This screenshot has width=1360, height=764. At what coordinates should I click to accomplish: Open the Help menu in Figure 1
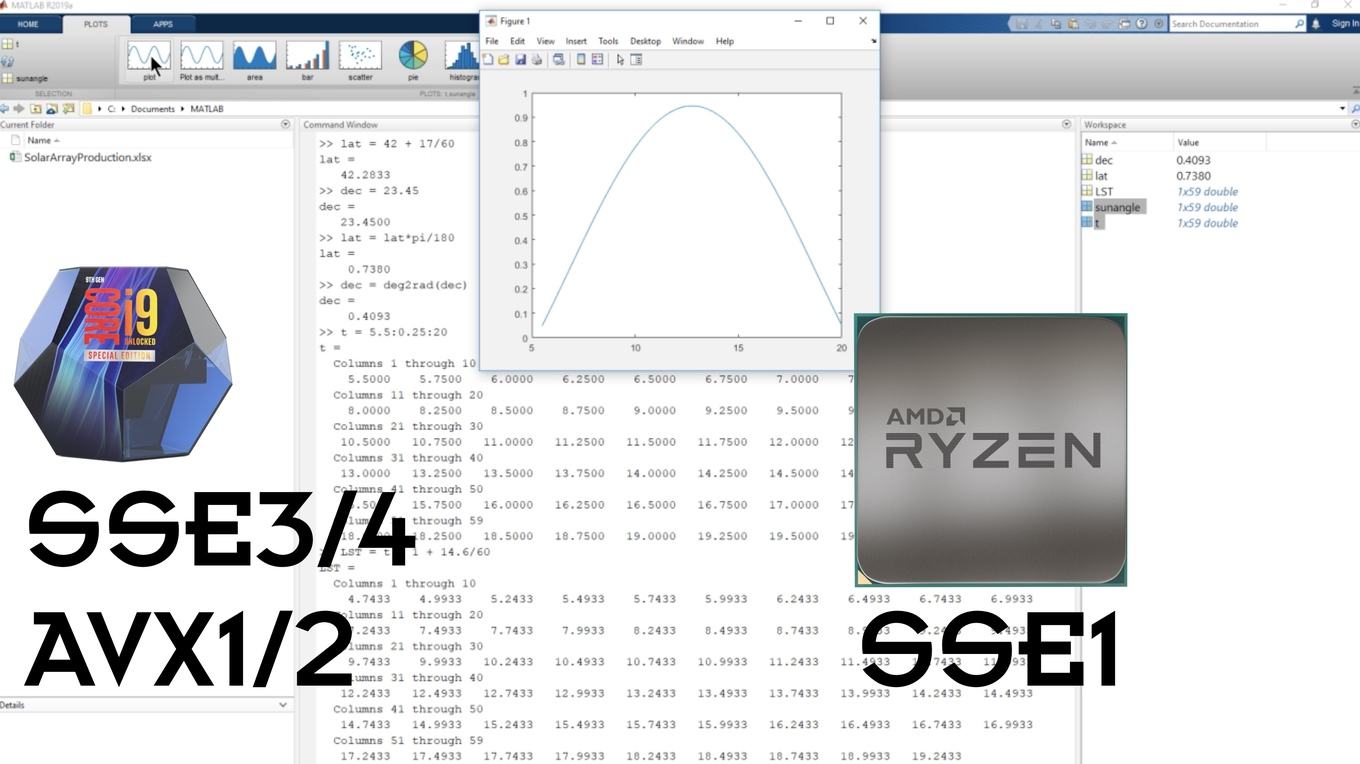pyautogui.click(x=725, y=41)
